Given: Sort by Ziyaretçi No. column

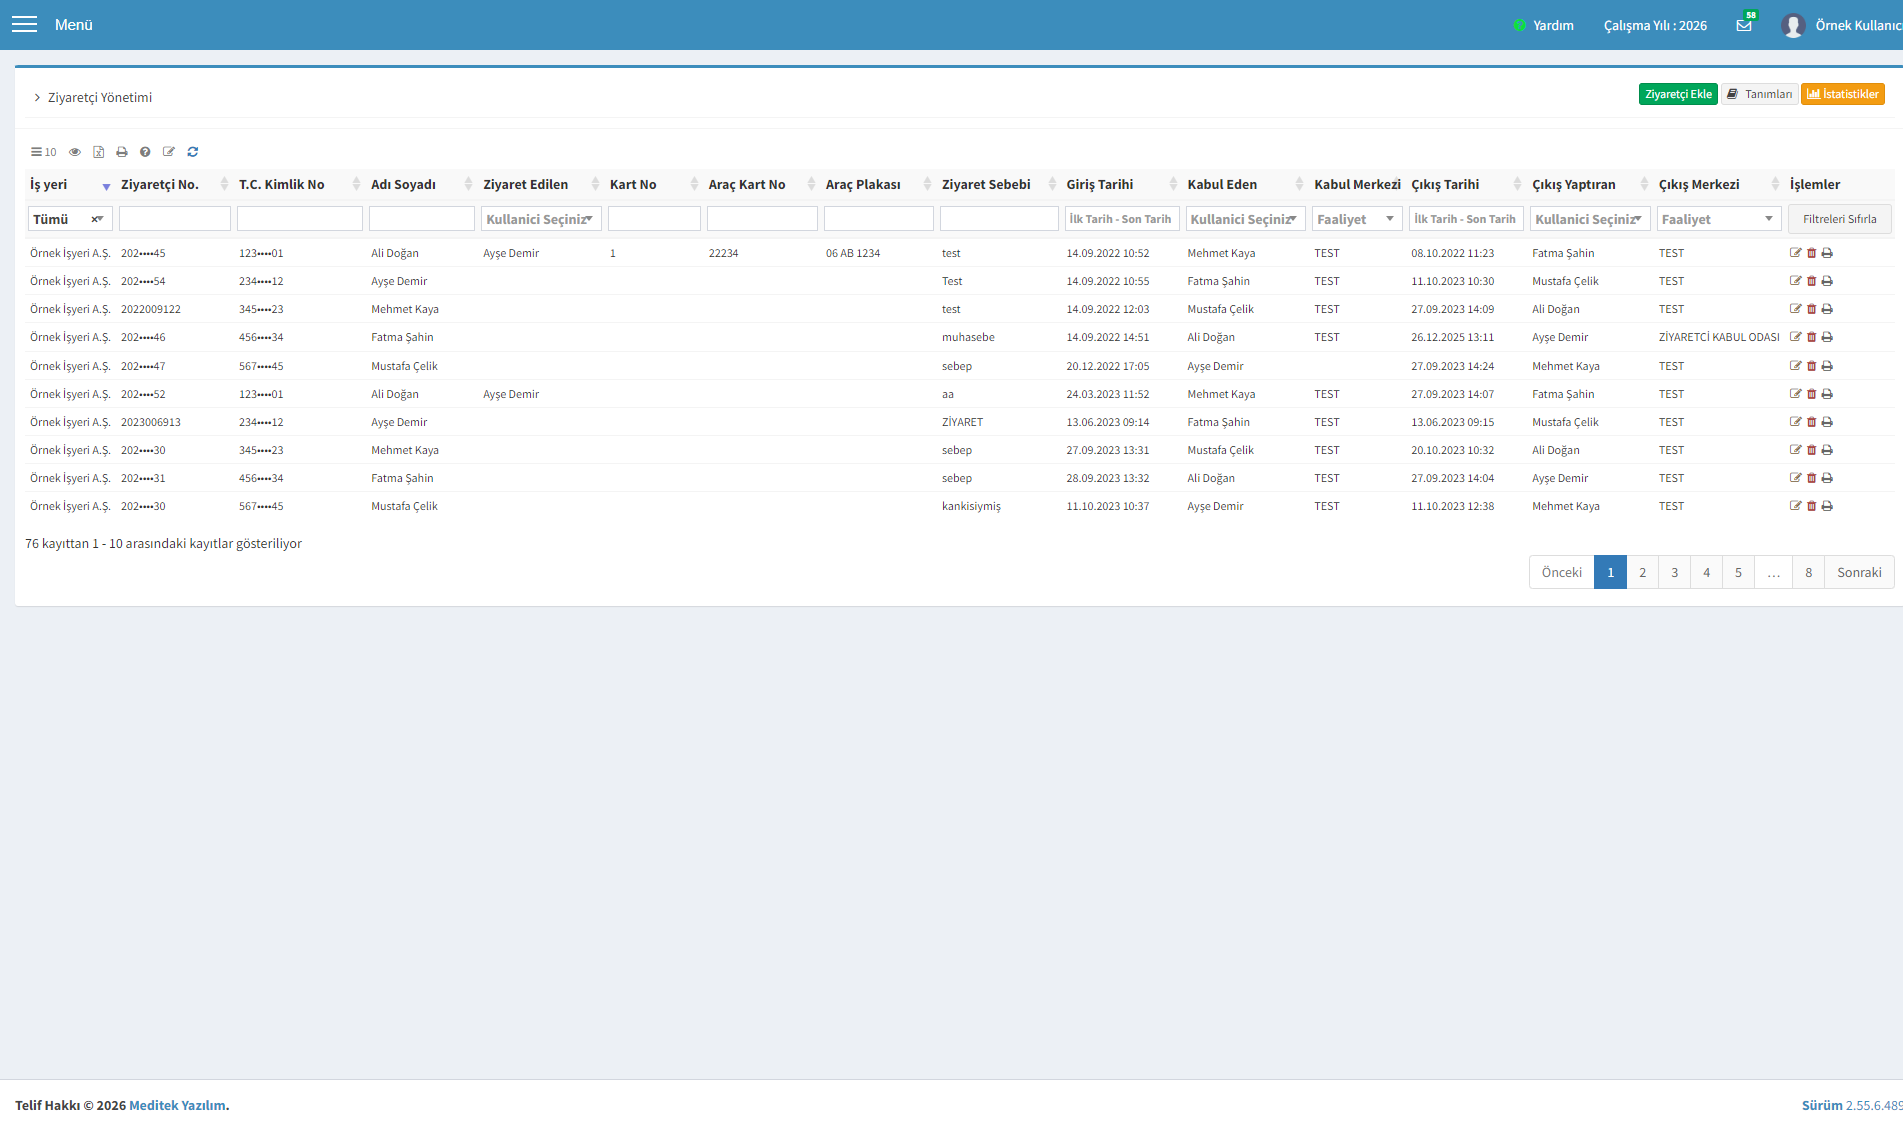Looking at the screenshot, I should pyautogui.click(x=175, y=185).
